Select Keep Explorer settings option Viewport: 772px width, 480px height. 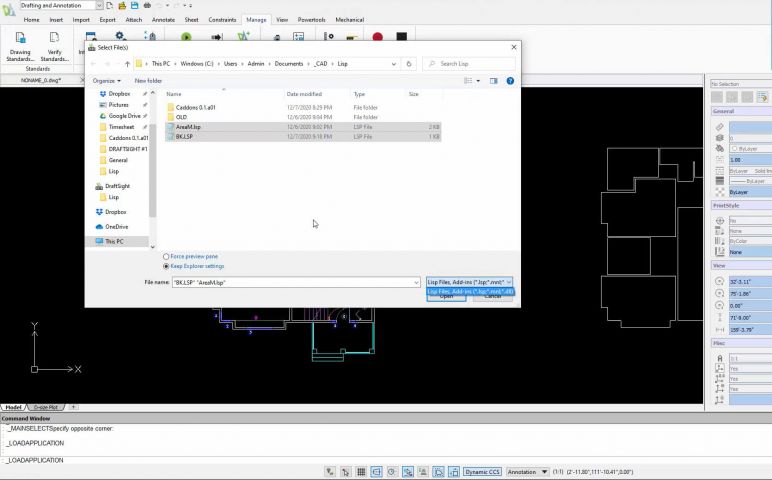coord(166,266)
